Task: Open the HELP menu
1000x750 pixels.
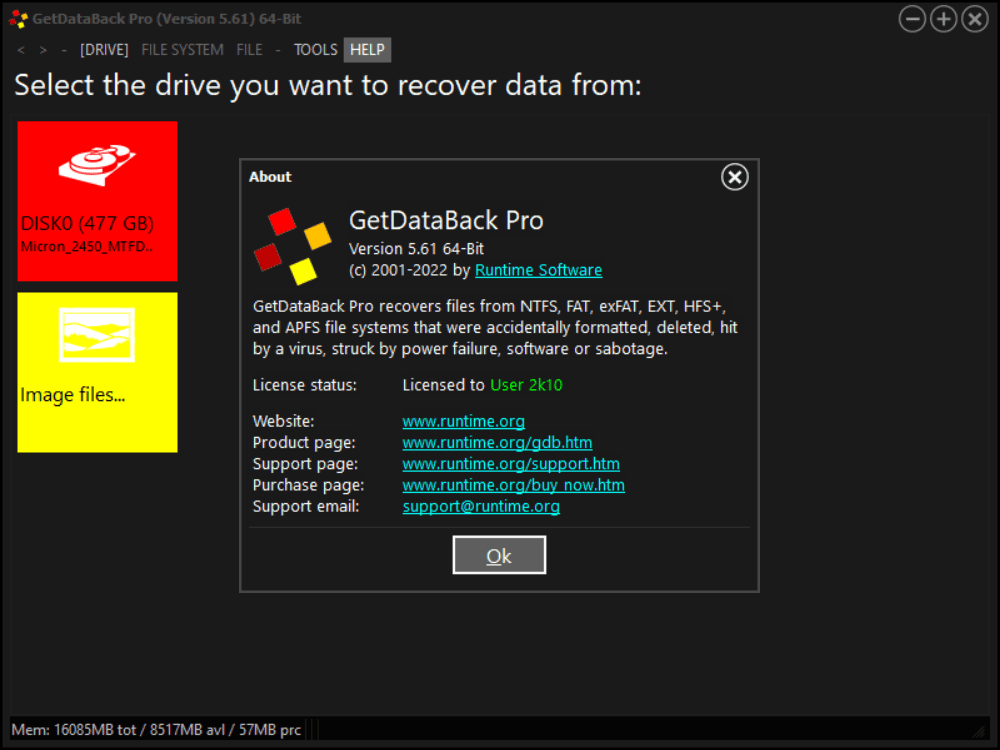Action: pos(367,50)
